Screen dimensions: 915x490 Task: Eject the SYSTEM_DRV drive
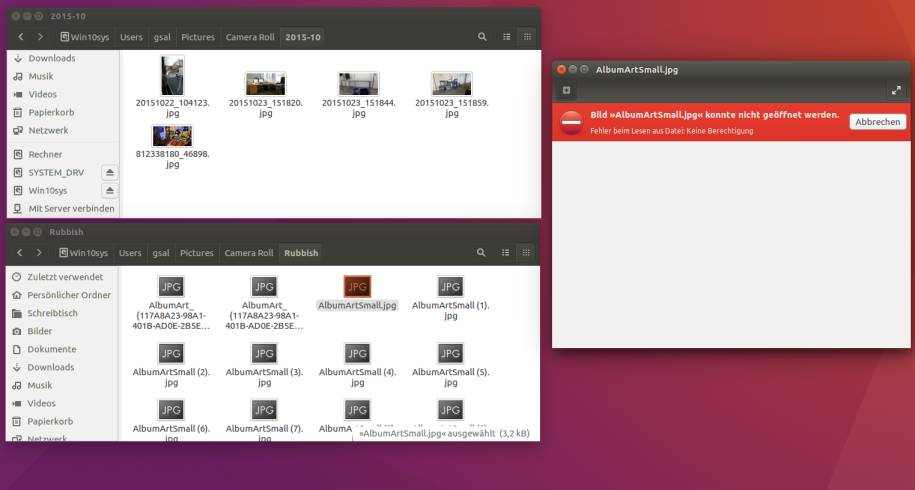point(109,173)
